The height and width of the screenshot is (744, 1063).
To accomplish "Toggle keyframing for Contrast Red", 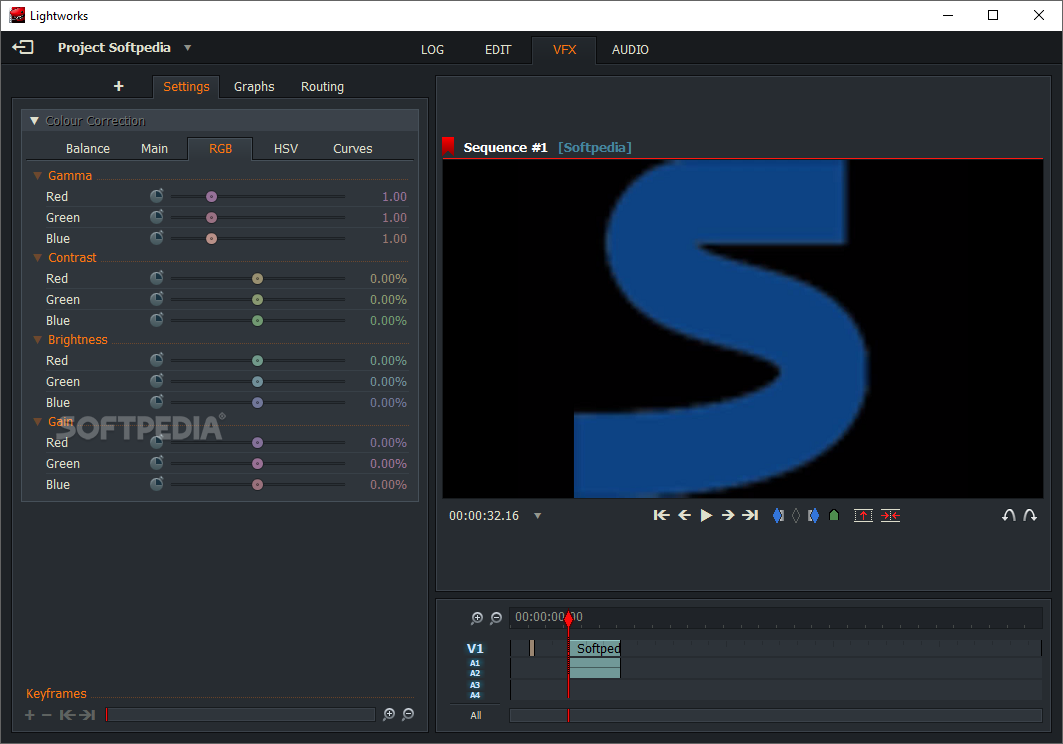I will coord(157,278).
